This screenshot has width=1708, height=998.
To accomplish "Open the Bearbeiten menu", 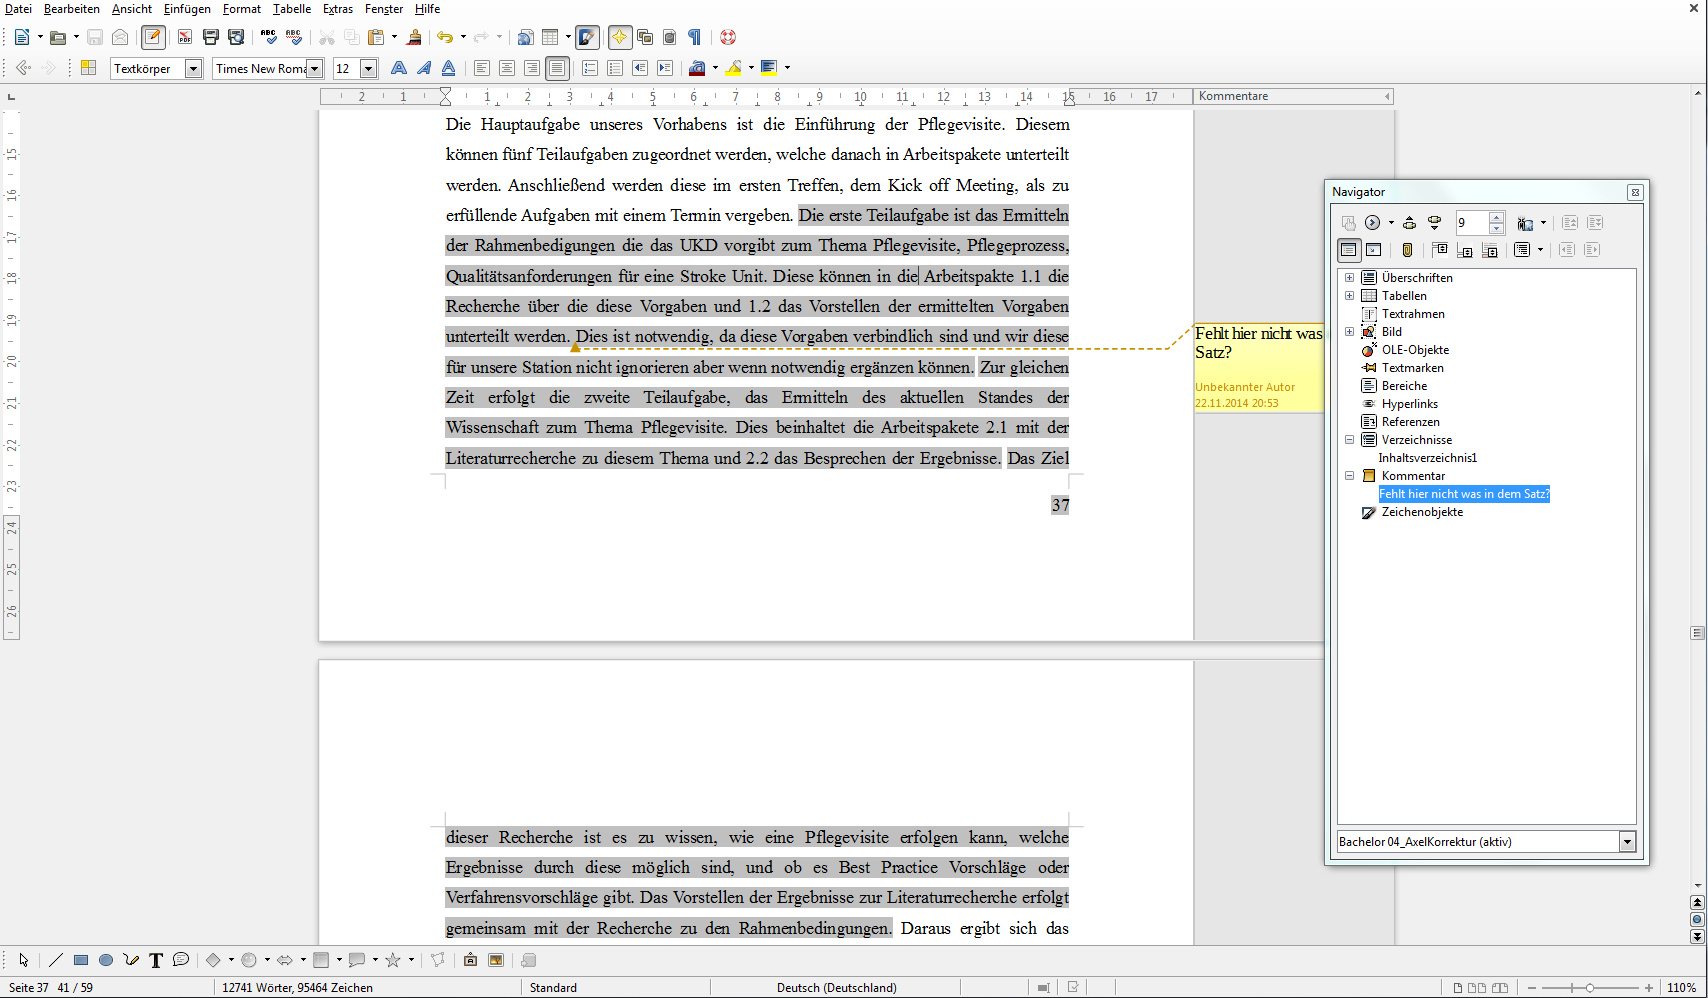I will click(72, 9).
